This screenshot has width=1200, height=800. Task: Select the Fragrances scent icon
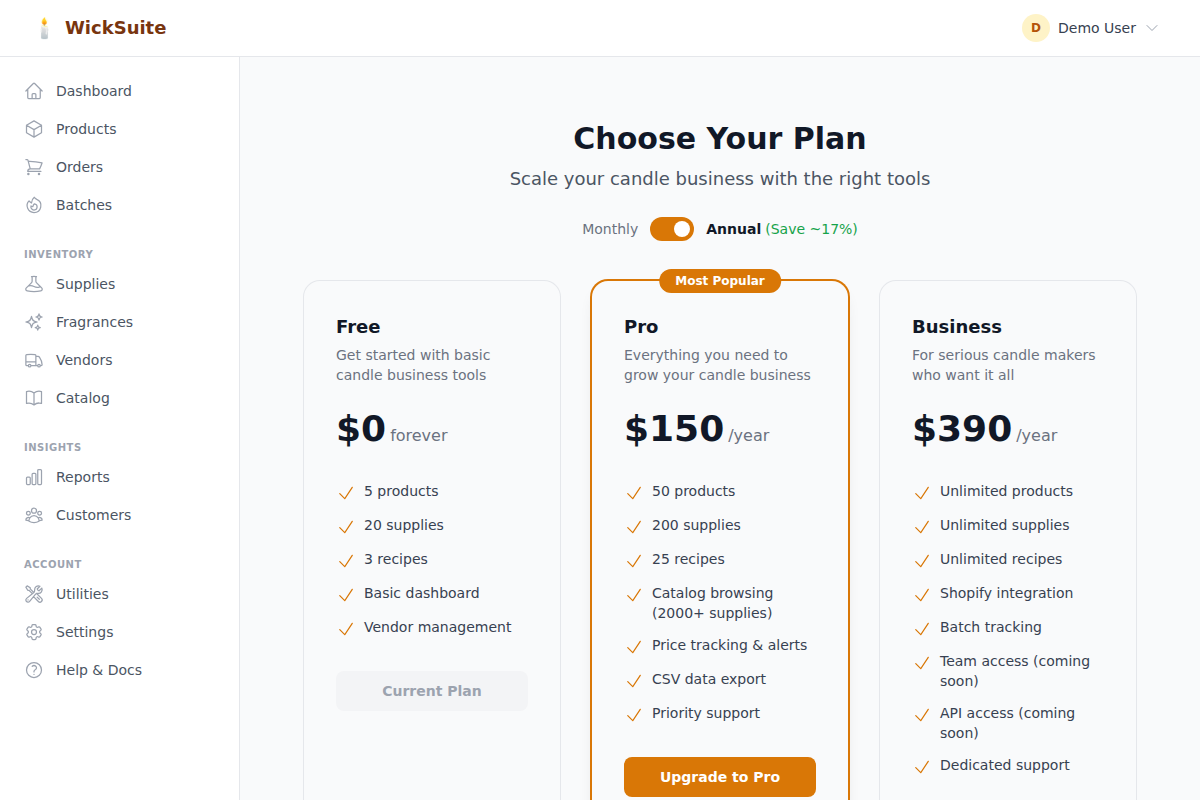pyautogui.click(x=34, y=321)
